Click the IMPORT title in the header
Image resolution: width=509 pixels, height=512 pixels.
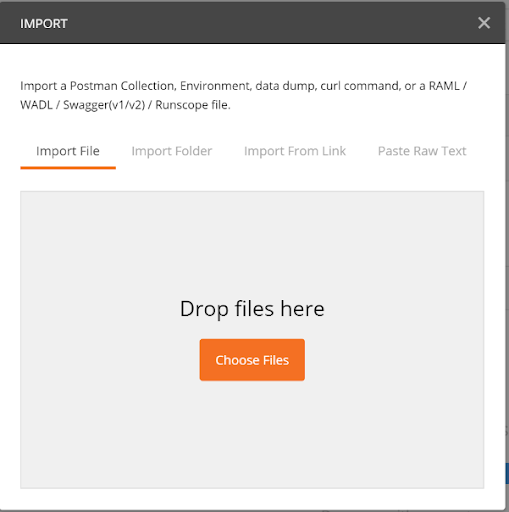44,24
